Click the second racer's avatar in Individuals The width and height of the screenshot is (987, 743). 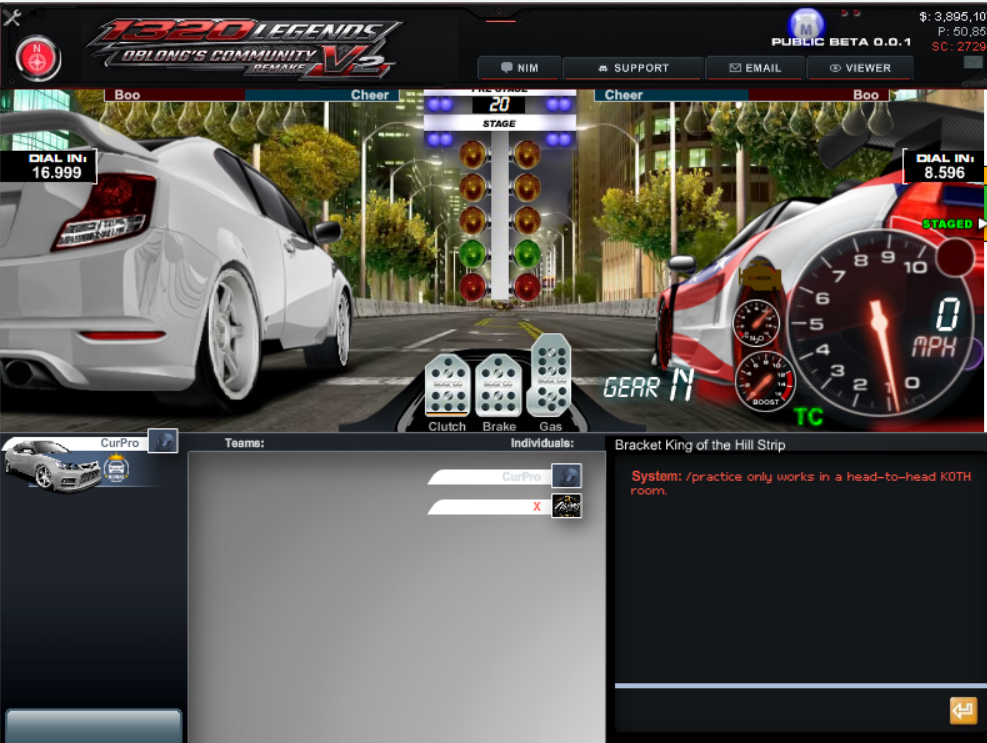pyautogui.click(x=567, y=506)
